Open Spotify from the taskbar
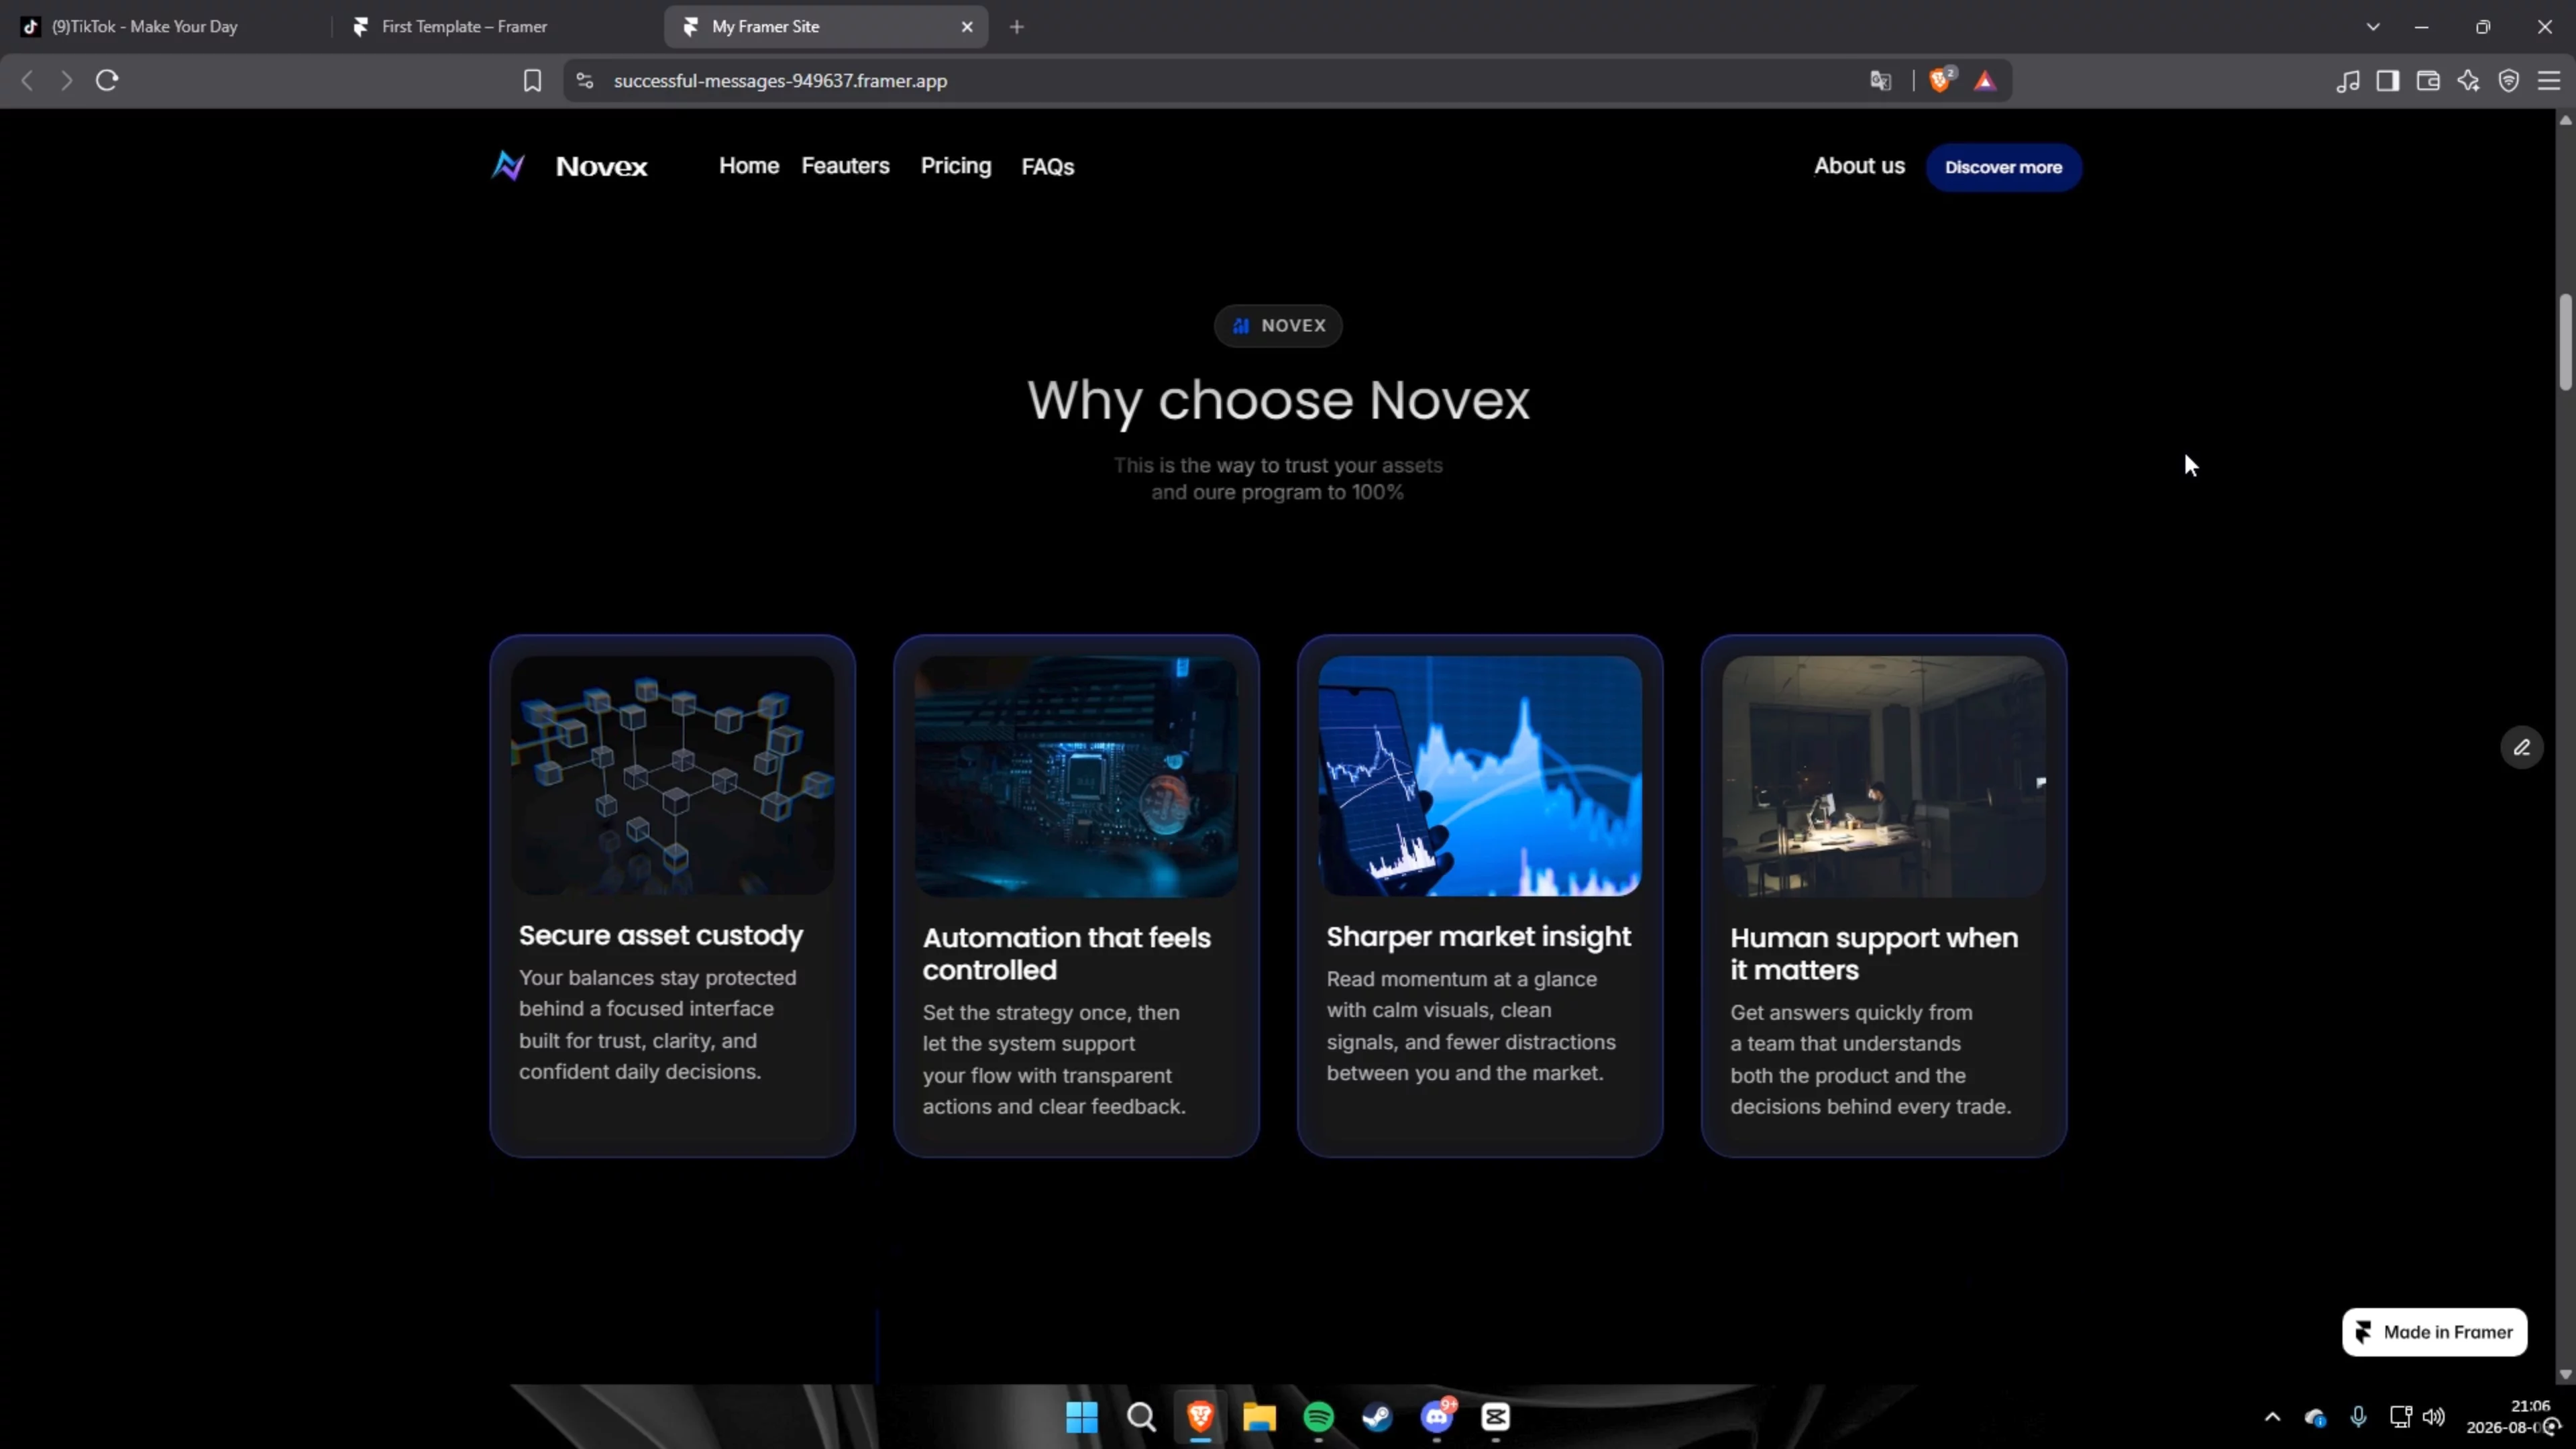Screen dimensions: 2576x1449 (1319, 1417)
